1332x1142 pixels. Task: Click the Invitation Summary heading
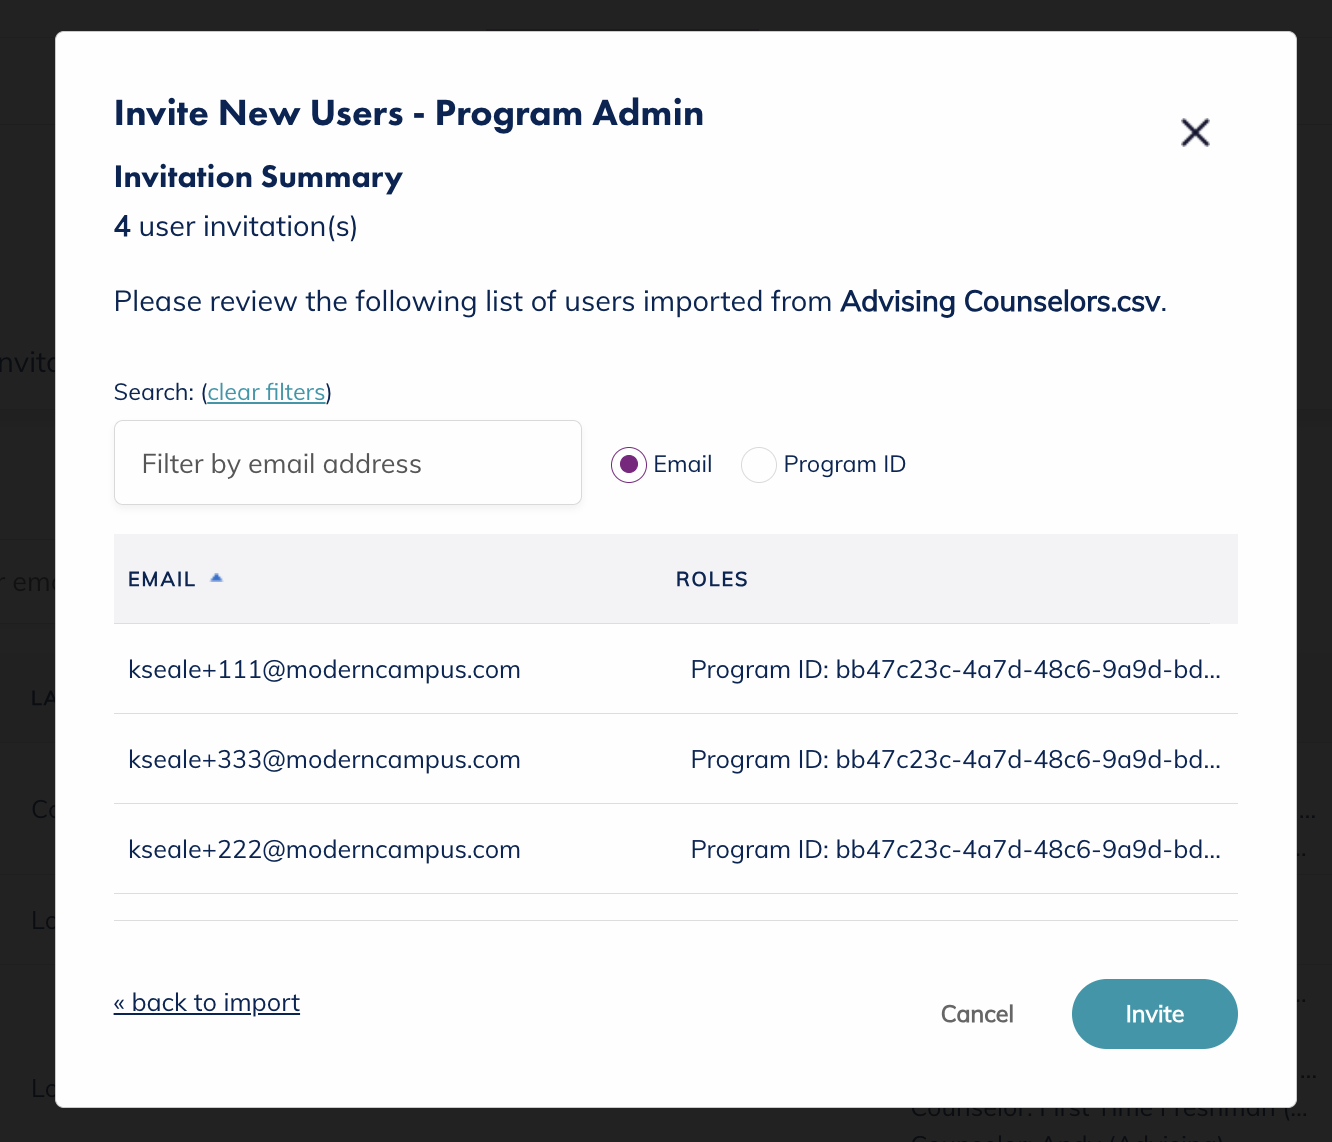pos(258,177)
